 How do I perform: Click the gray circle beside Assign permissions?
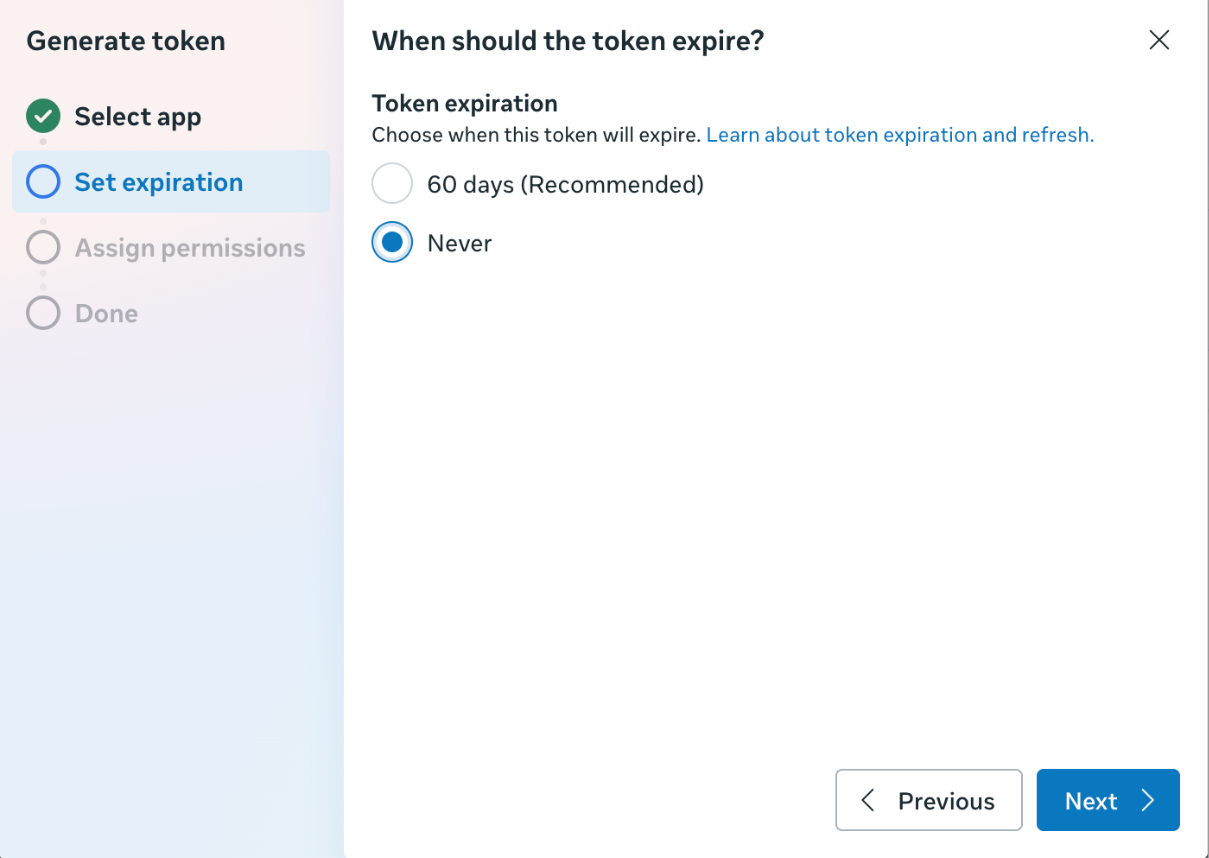(43, 248)
